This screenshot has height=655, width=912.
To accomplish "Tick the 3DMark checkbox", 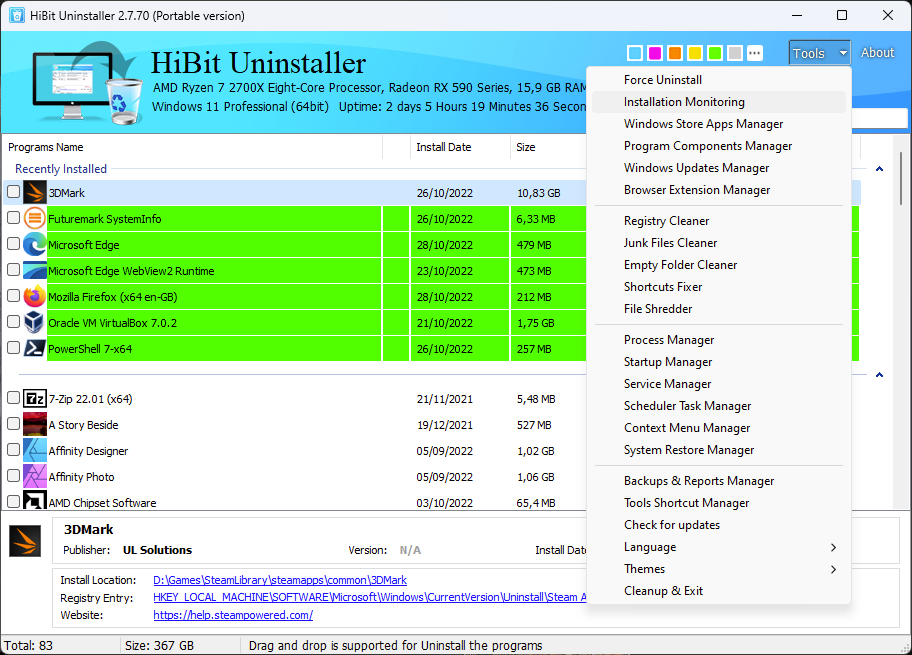I will click(13, 191).
